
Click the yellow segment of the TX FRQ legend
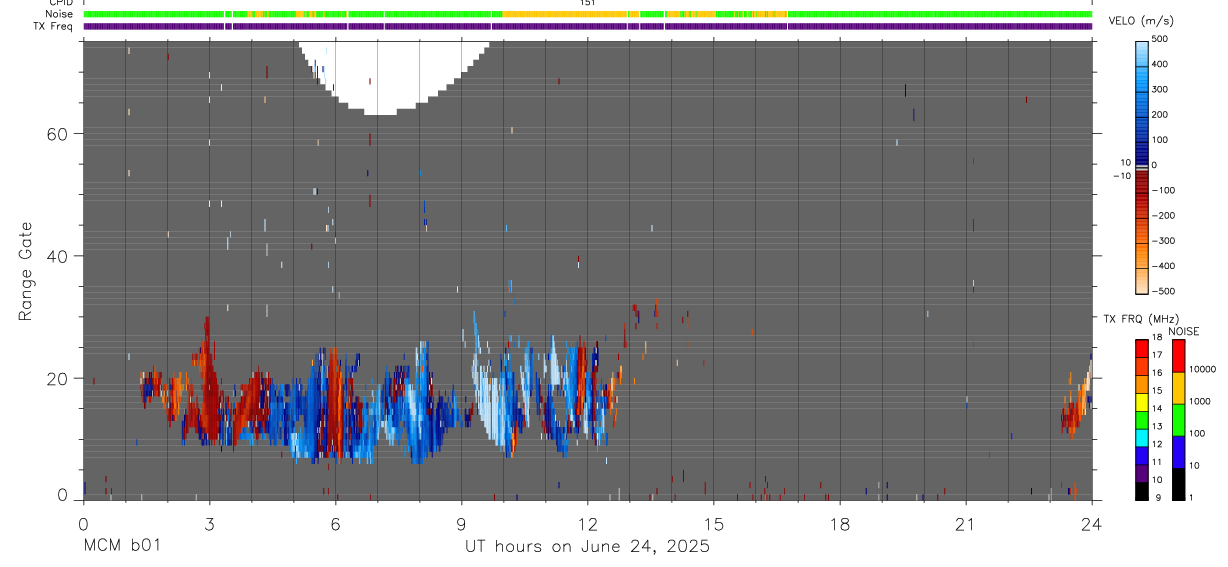coord(1141,403)
